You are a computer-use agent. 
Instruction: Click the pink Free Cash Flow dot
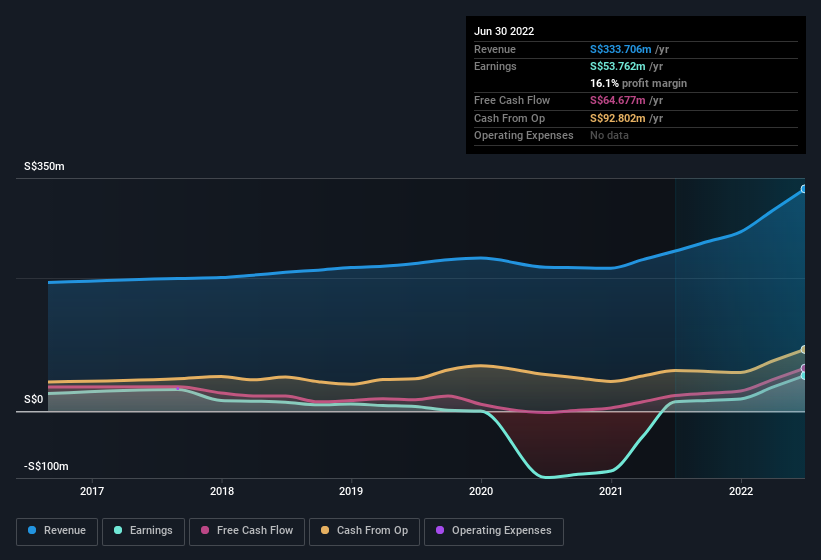click(x=205, y=530)
